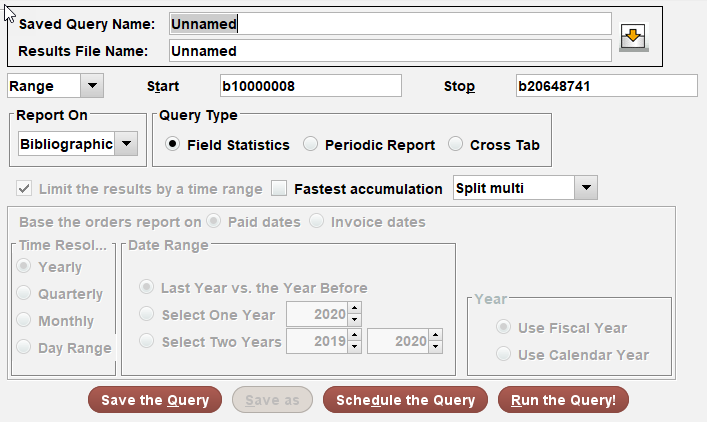Viewport: 707px width, 422px height.
Task: Select the Select One Year option
Action: point(147,314)
